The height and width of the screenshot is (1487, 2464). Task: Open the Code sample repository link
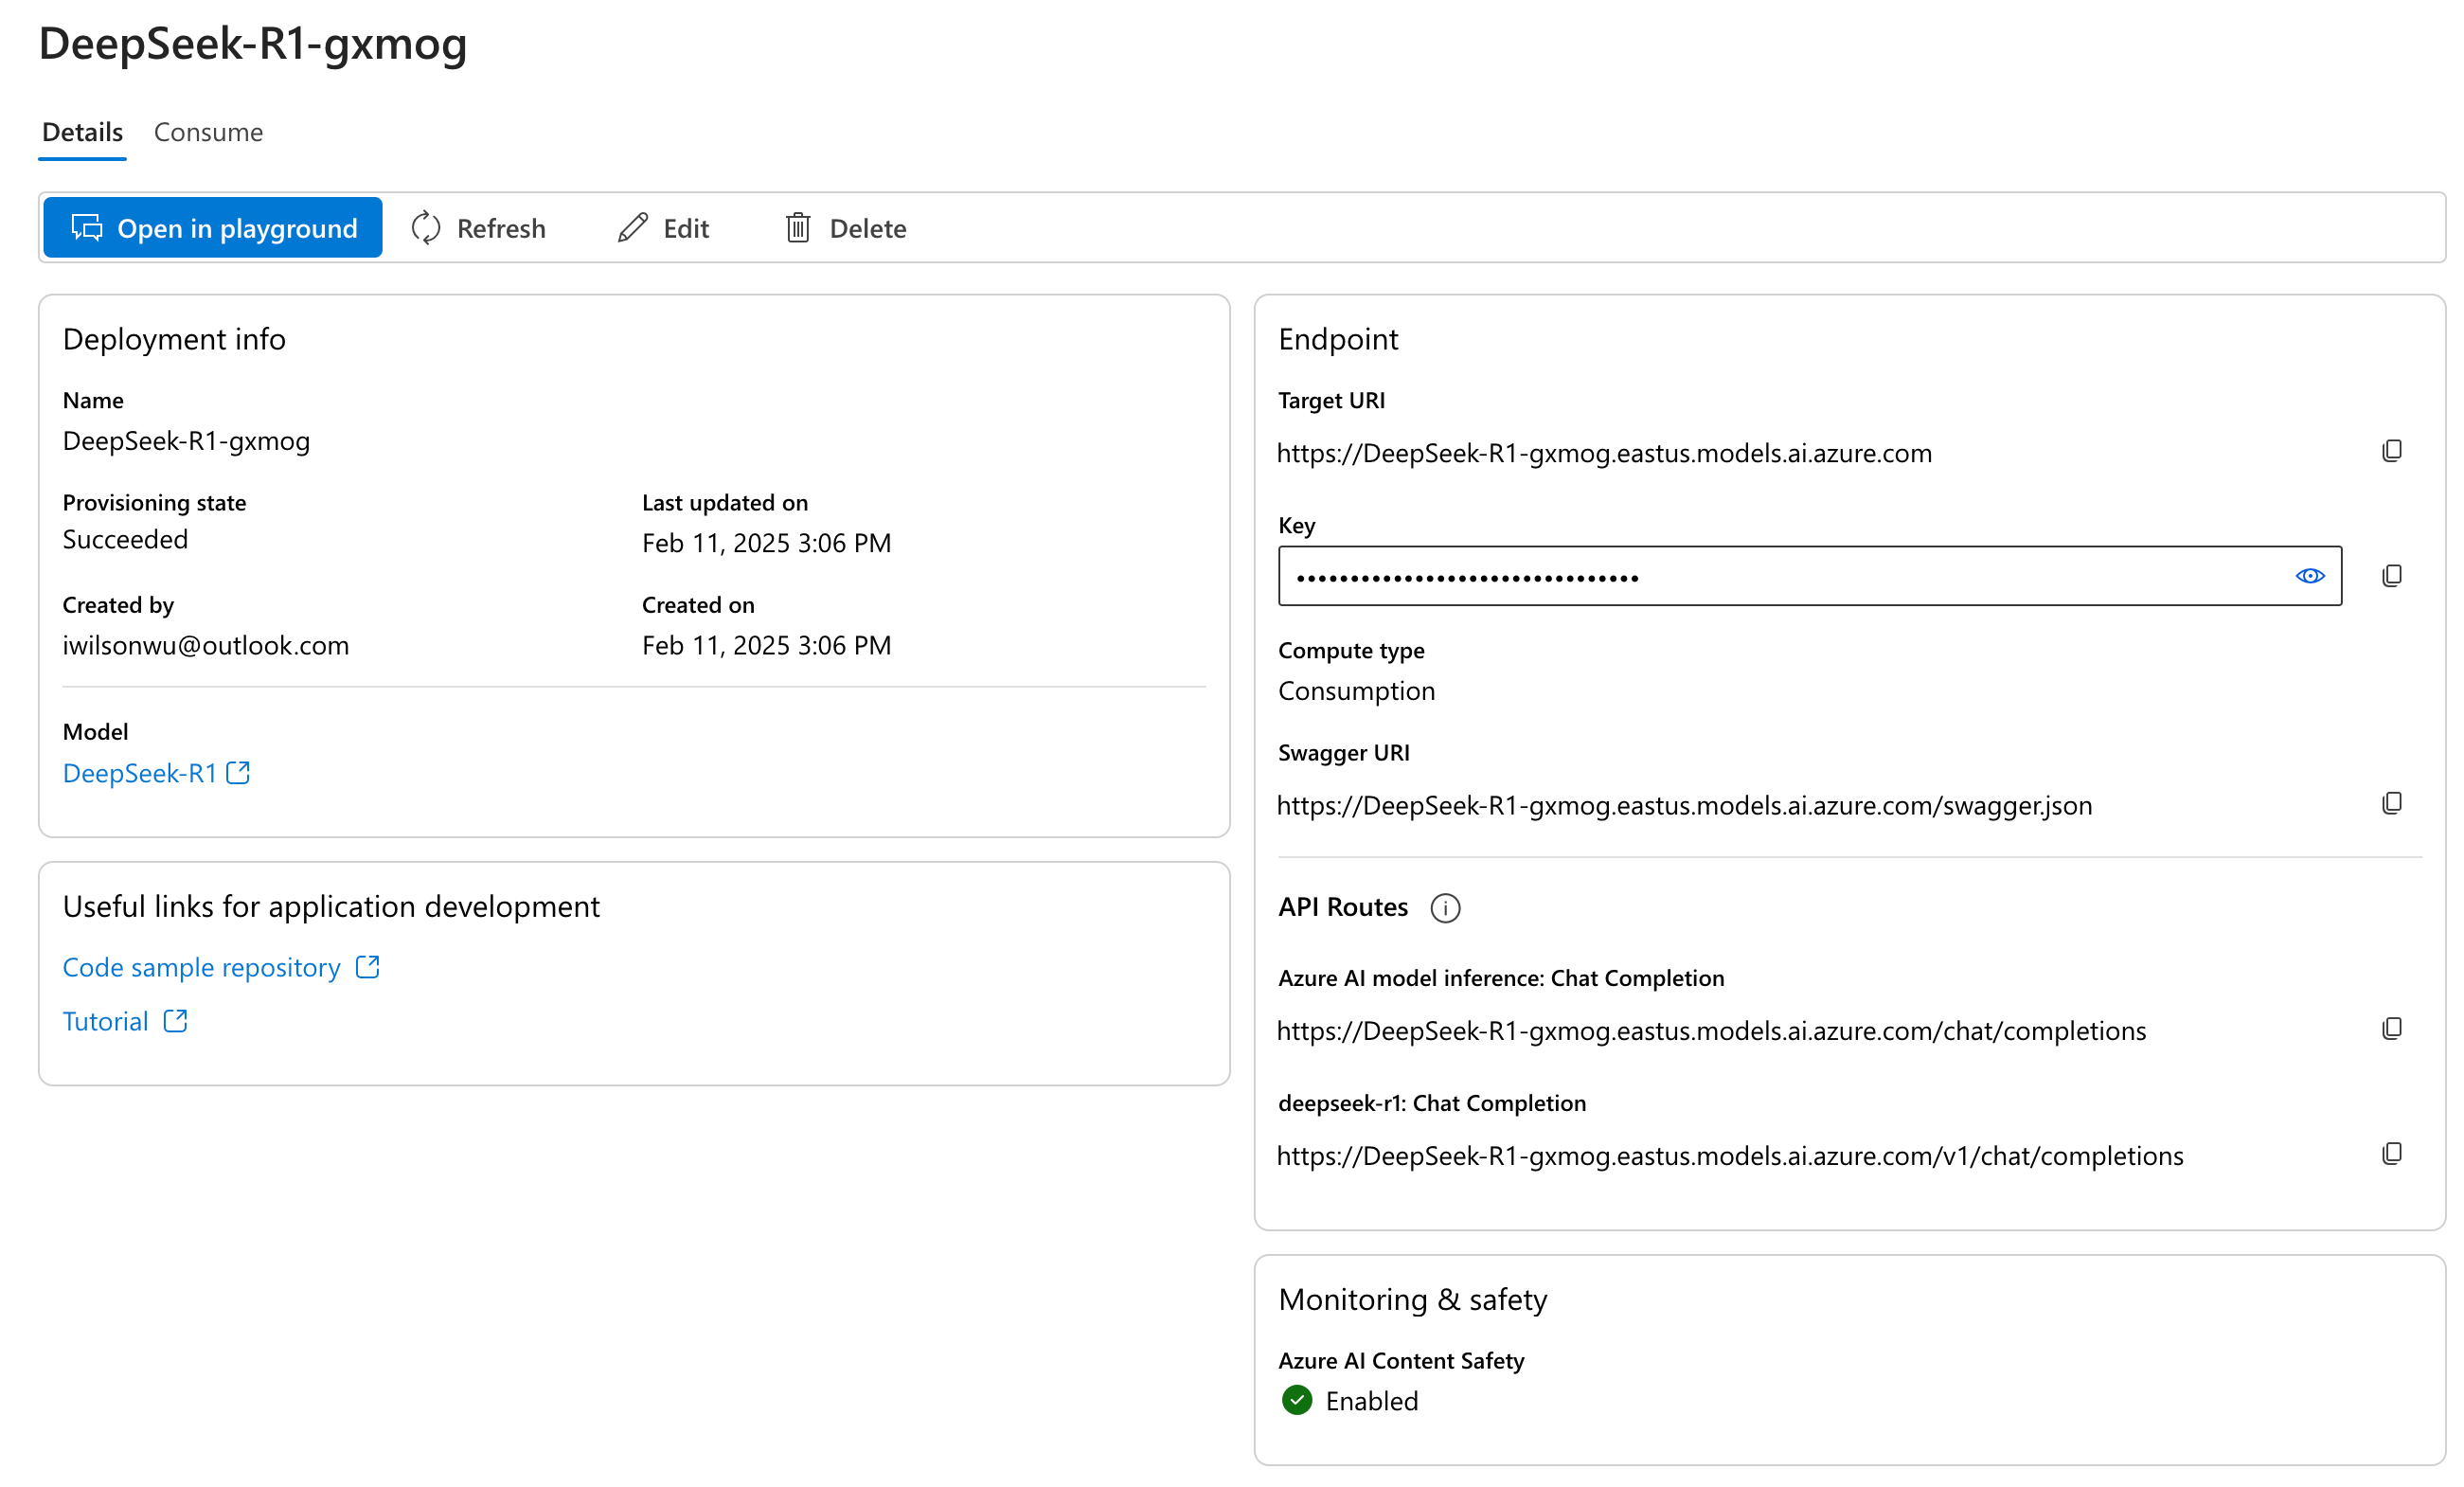click(221, 967)
